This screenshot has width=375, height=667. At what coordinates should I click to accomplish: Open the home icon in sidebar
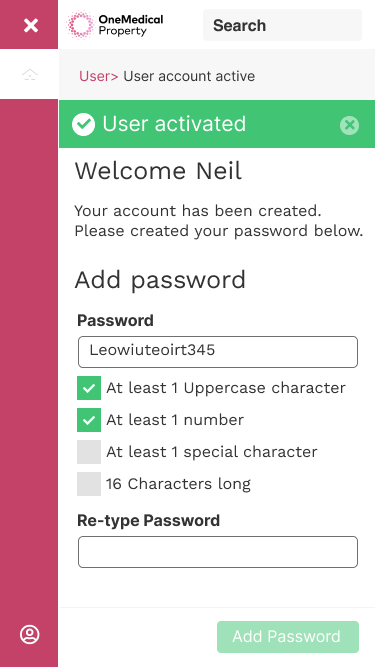pyautogui.click(x=30, y=74)
